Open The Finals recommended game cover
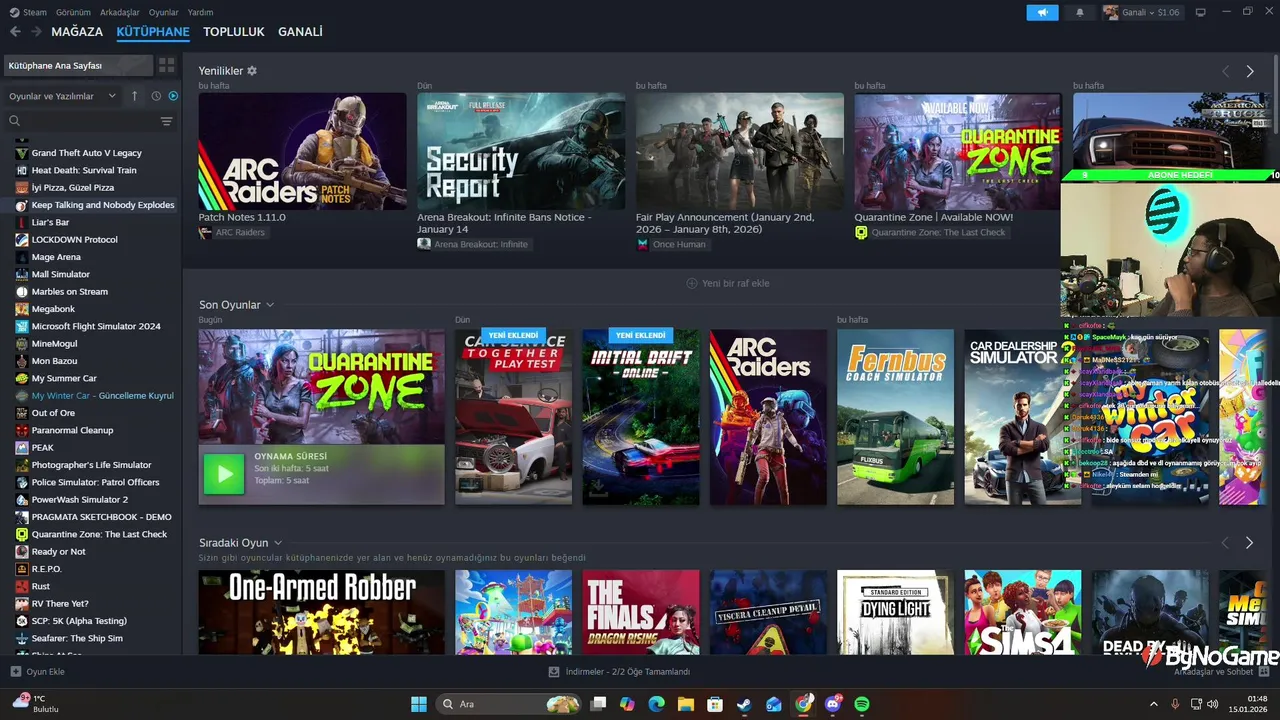Image resolution: width=1280 pixels, height=720 pixels. [641, 612]
